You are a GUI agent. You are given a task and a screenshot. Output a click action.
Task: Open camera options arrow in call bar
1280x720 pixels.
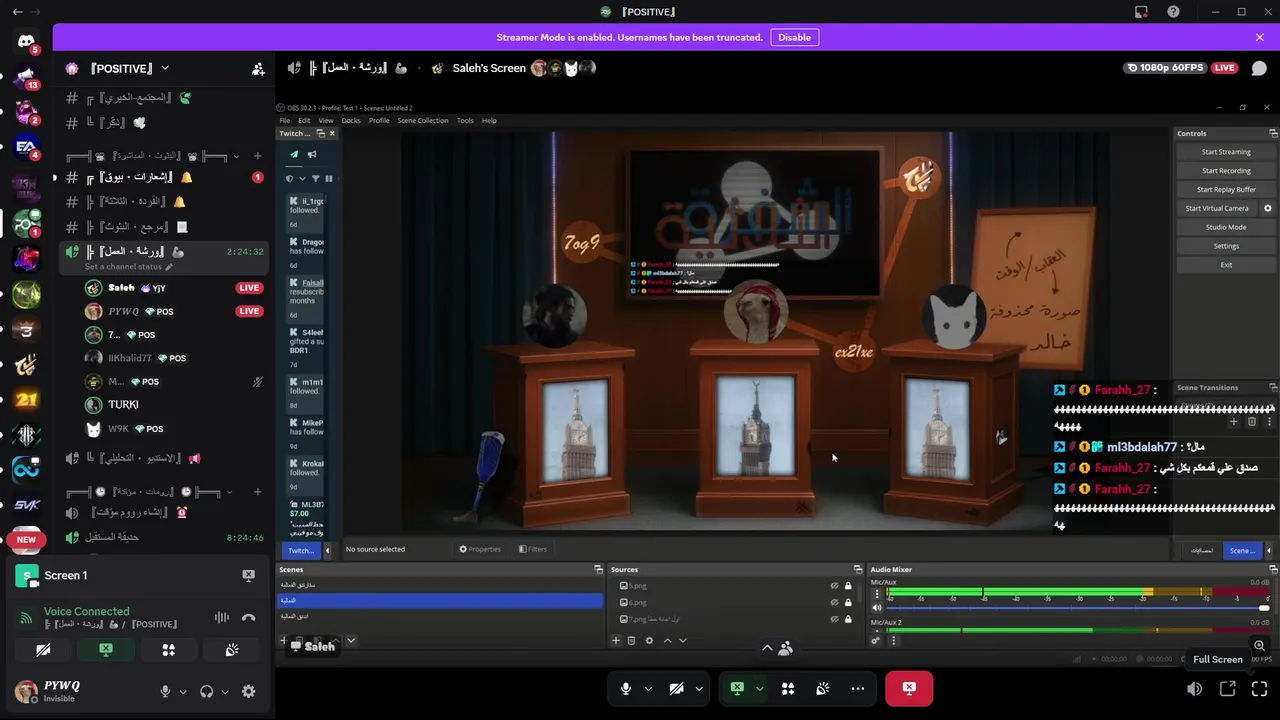[x=699, y=688]
